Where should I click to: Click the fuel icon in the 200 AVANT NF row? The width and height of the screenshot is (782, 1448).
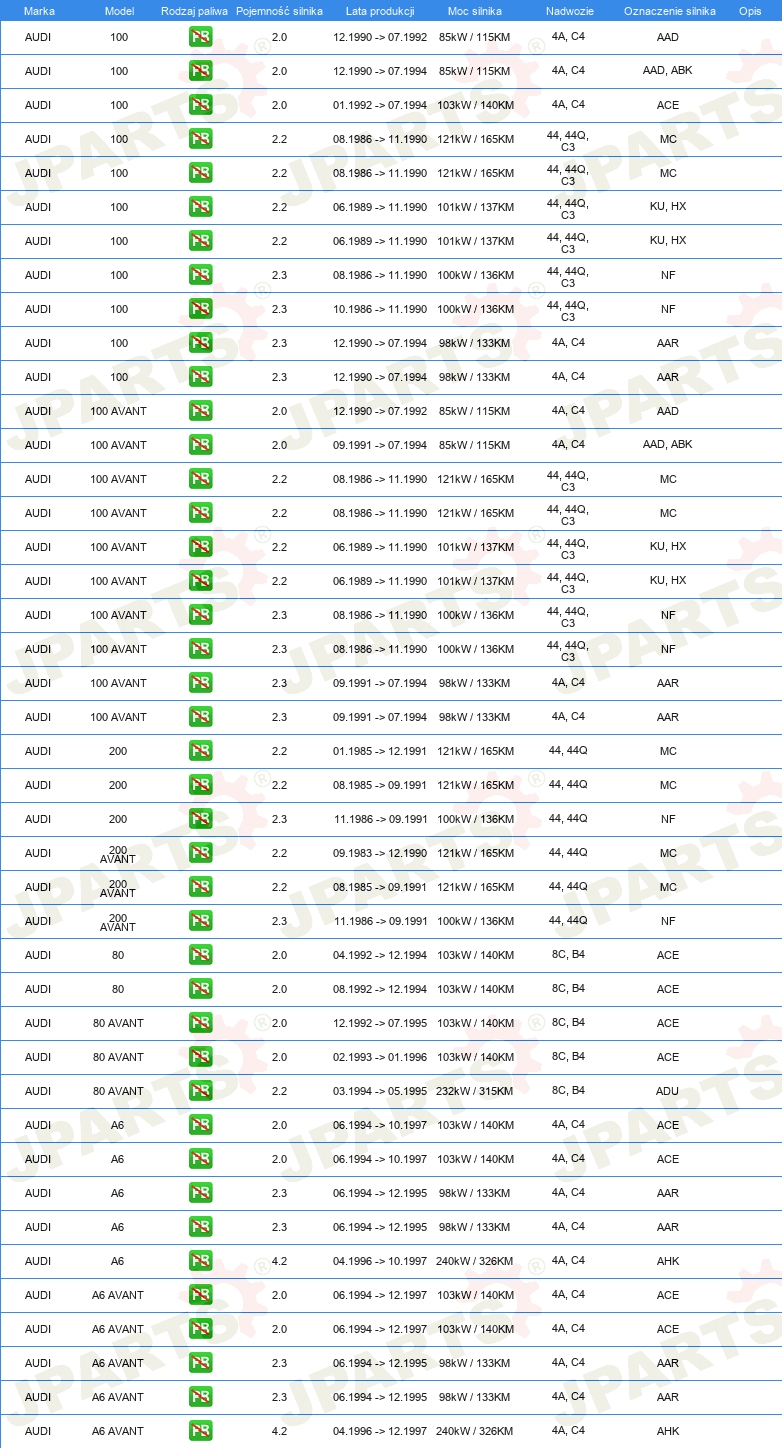[200, 921]
